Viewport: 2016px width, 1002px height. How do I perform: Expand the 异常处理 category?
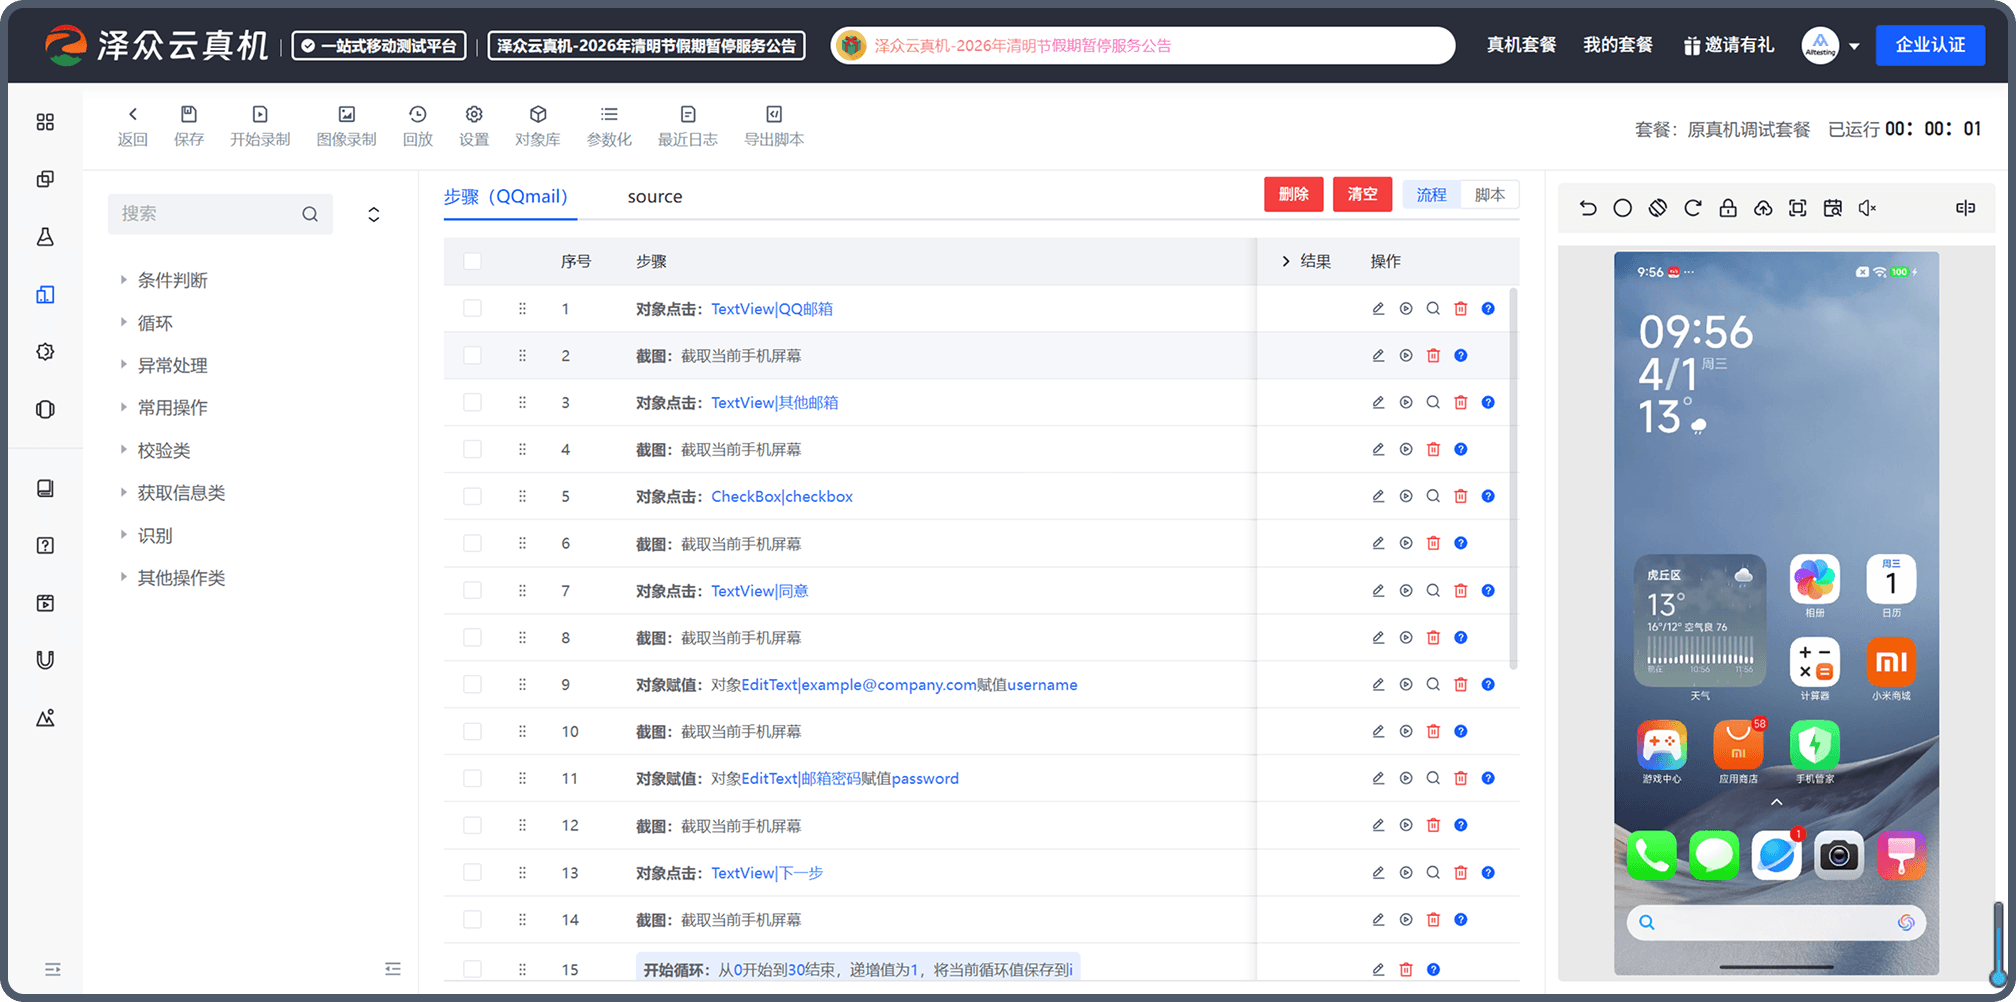pyautogui.click(x=124, y=365)
